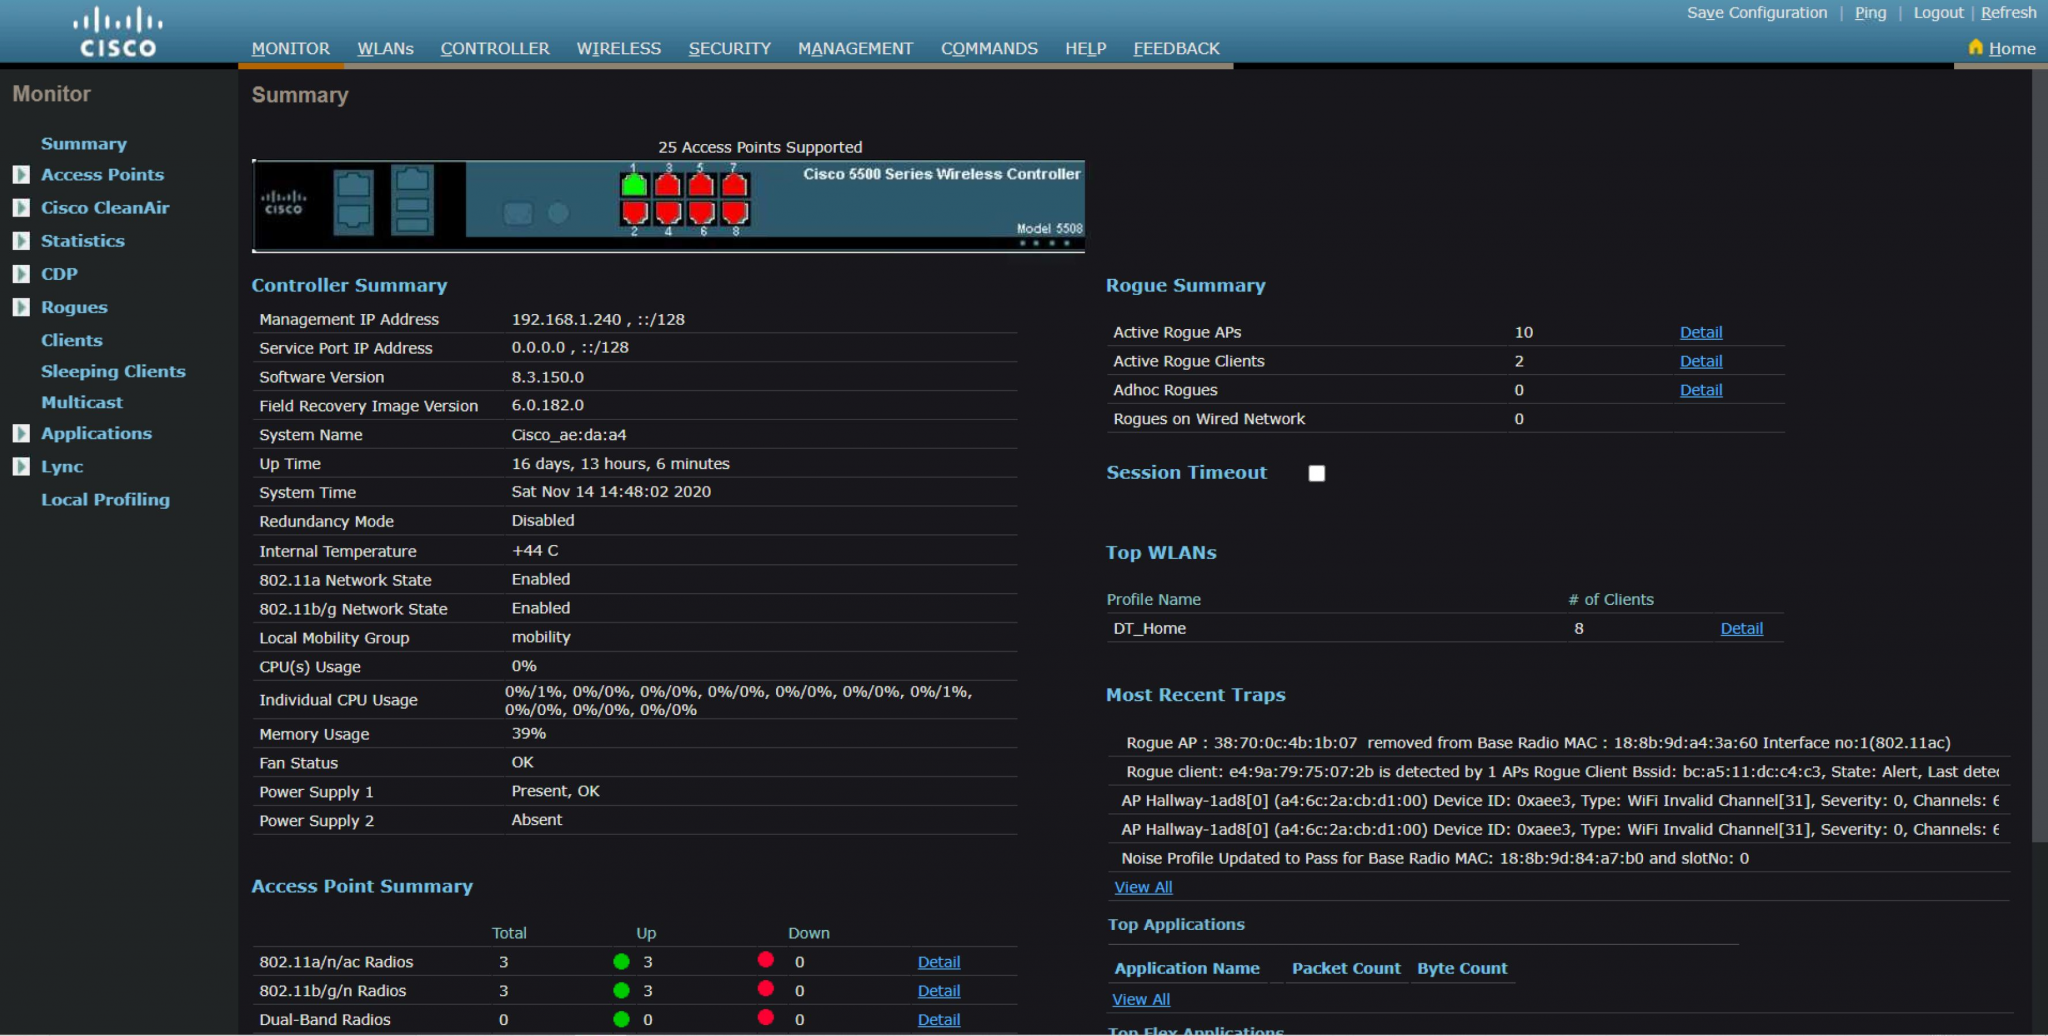Click the red Down indicator for 802.11b/g/n Radios
The width and height of the screenshot is (2048, 1036).
766,989
